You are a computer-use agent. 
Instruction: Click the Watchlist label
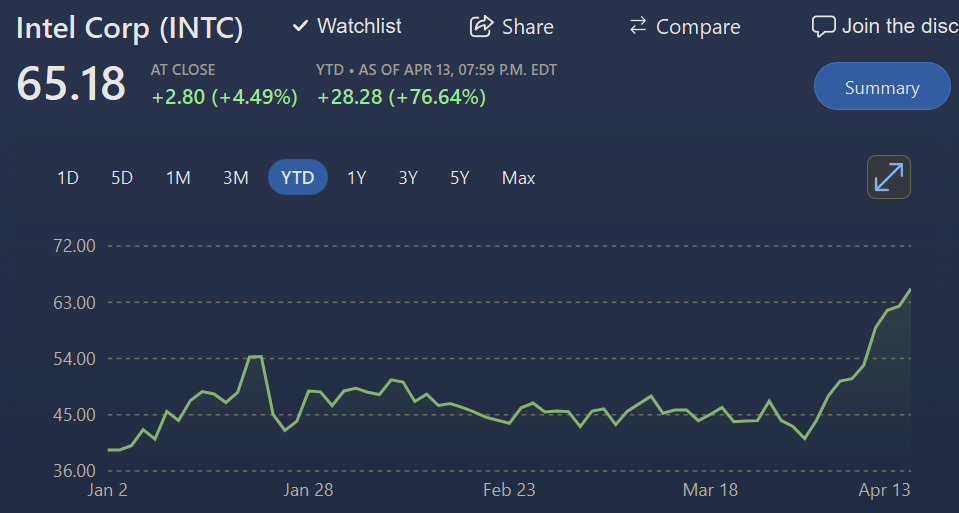click(359, 26)
